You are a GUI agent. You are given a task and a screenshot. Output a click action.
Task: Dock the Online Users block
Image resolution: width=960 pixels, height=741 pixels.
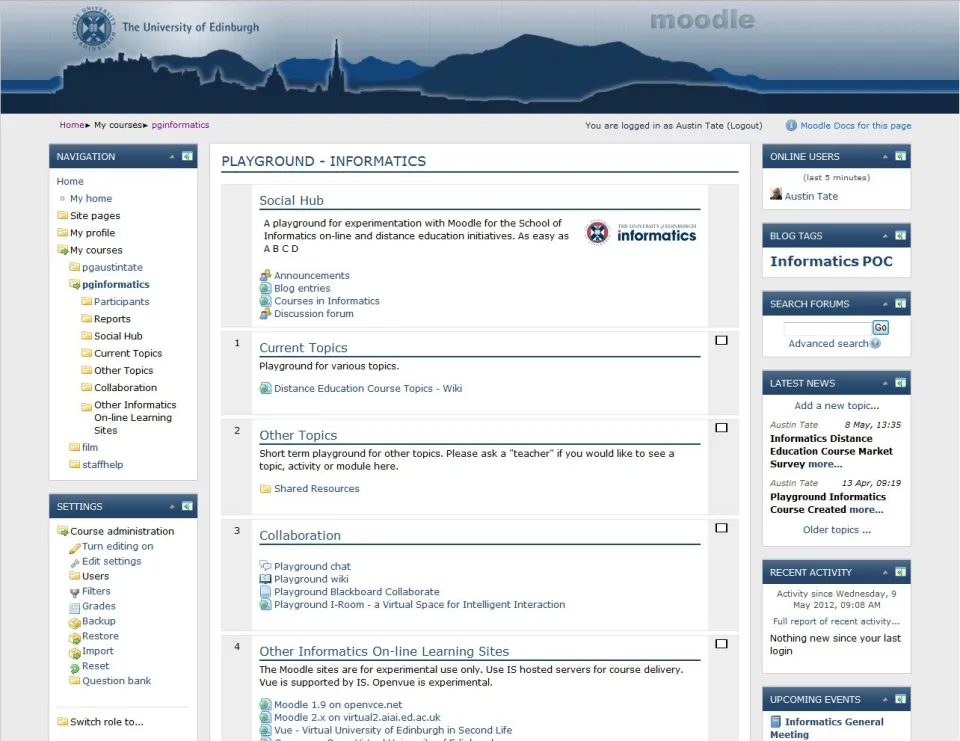900,156
